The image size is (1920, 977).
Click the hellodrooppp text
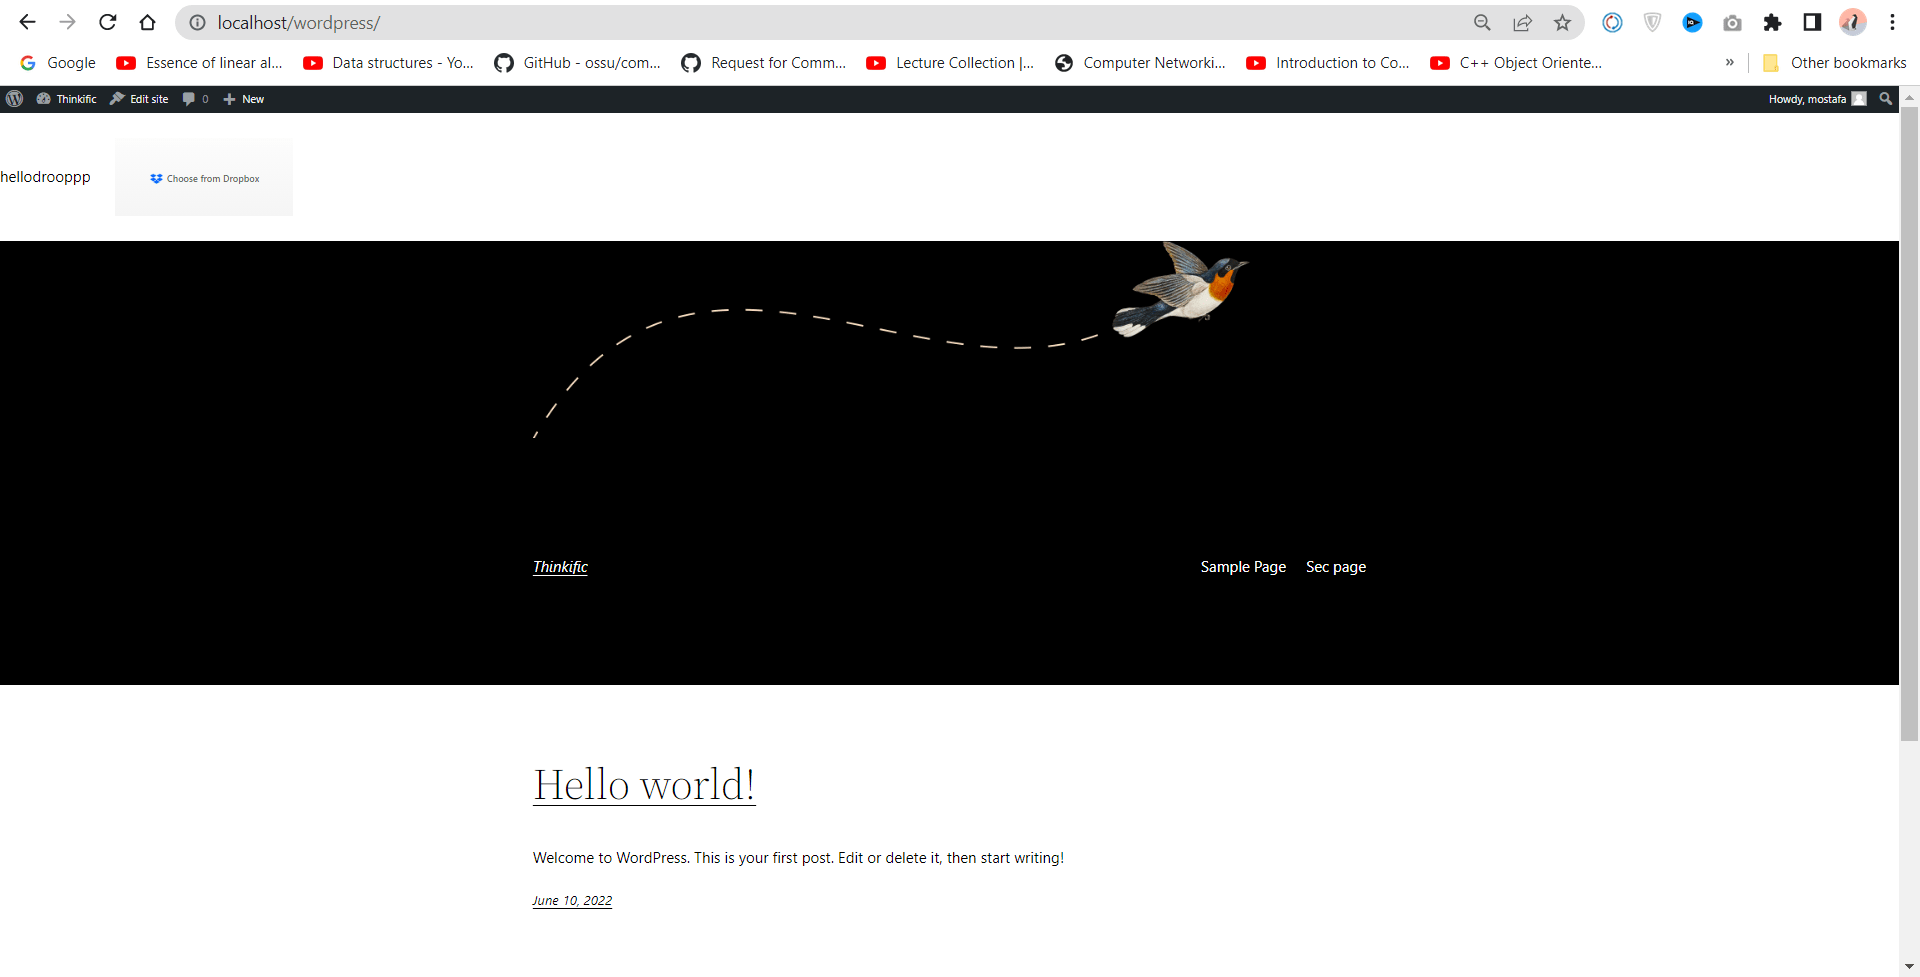(x=45, y=177)
